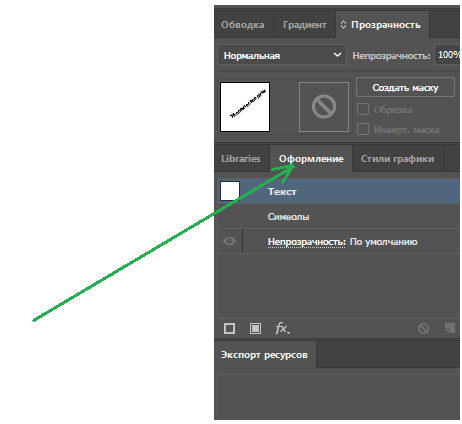Viewport: 462px width, 424px height.
Task: Click the white swatch beside Текст
Action: (230, 191)
